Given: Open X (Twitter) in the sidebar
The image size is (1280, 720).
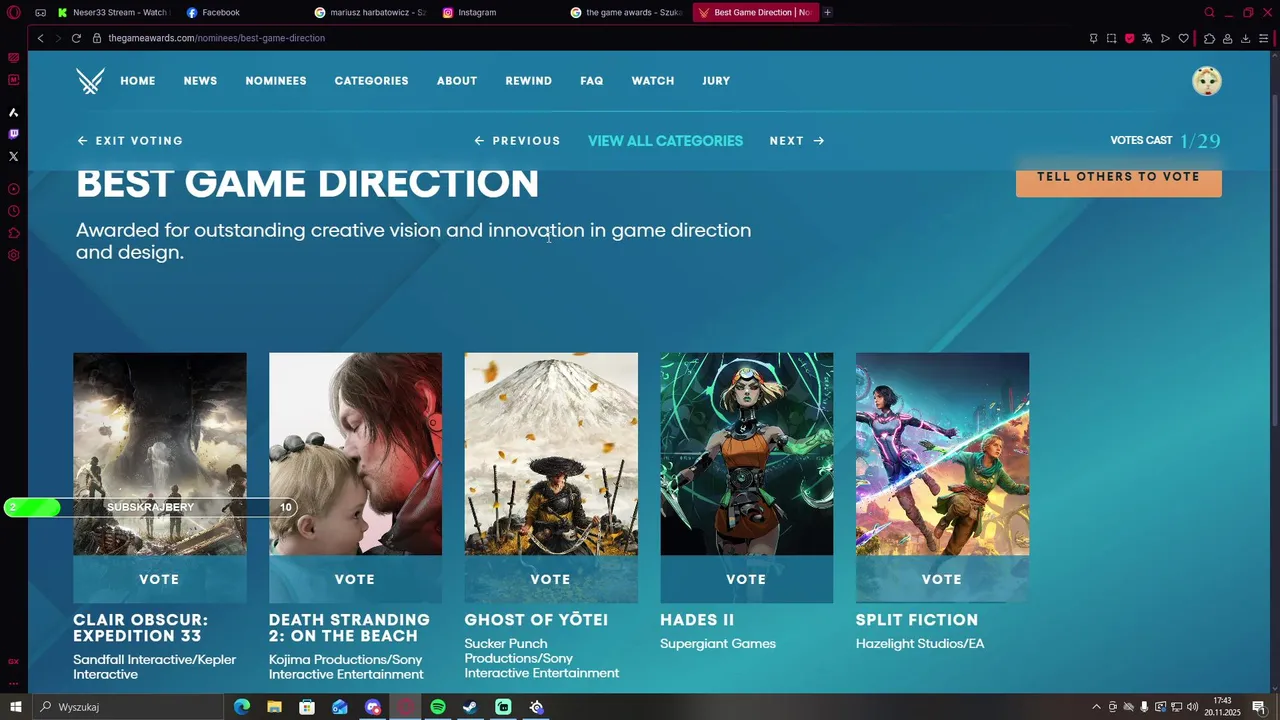Looking at the screenshot, I should pyautogui.click(x=13, y=156).
